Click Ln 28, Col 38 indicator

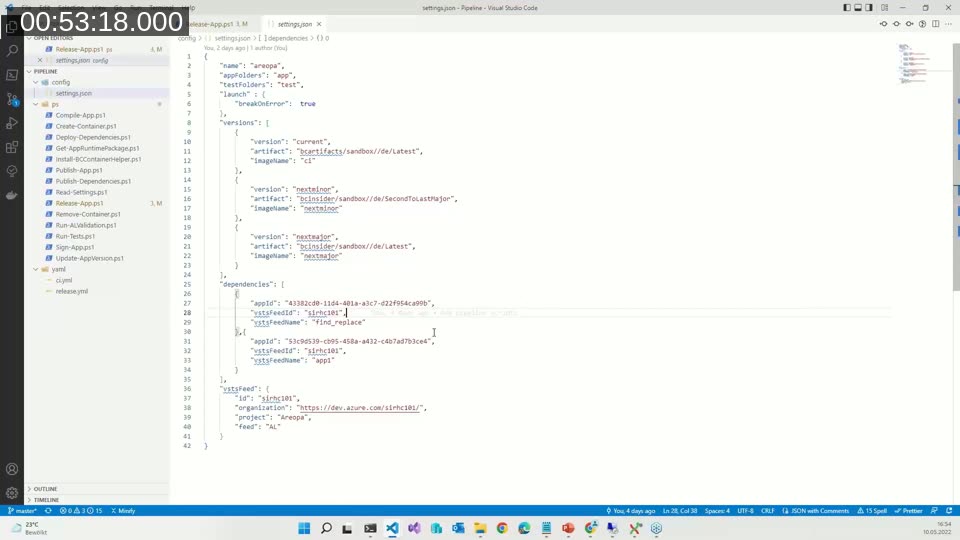click(680, 511)
